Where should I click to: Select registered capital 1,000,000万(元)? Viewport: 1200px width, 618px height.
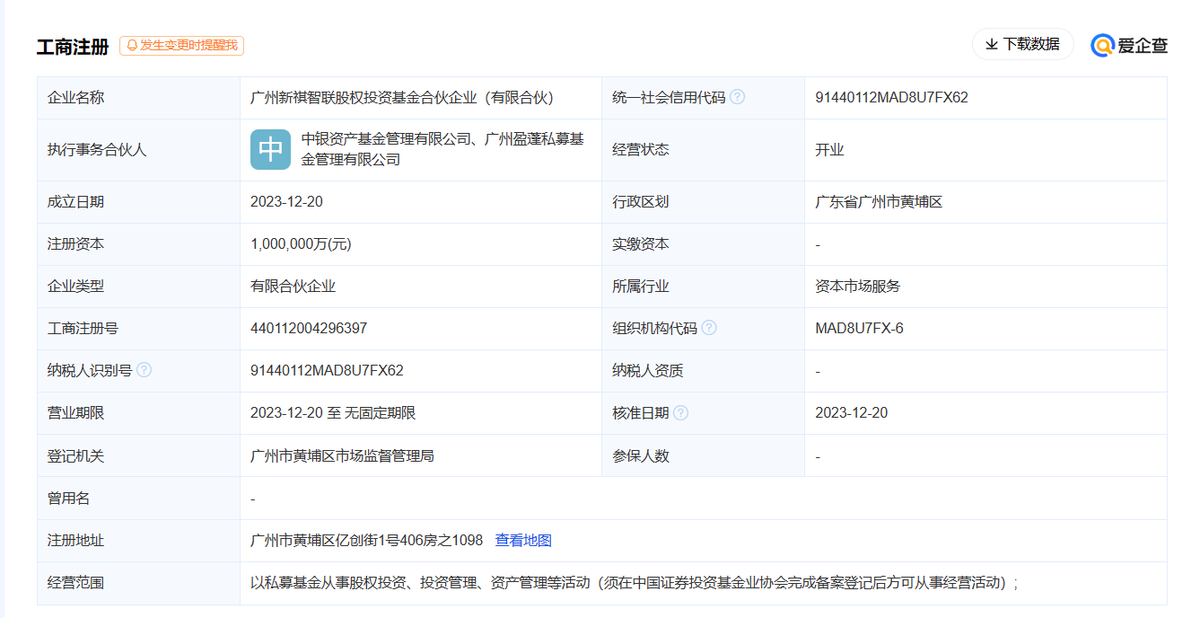pyautogui.click(x=301, y=244)
